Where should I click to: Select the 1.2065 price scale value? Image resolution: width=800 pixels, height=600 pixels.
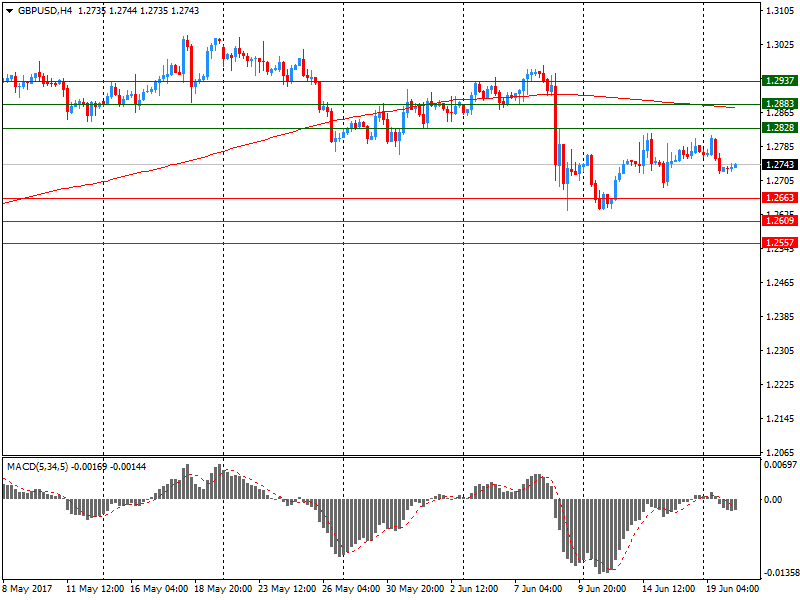tap(780, 453)
